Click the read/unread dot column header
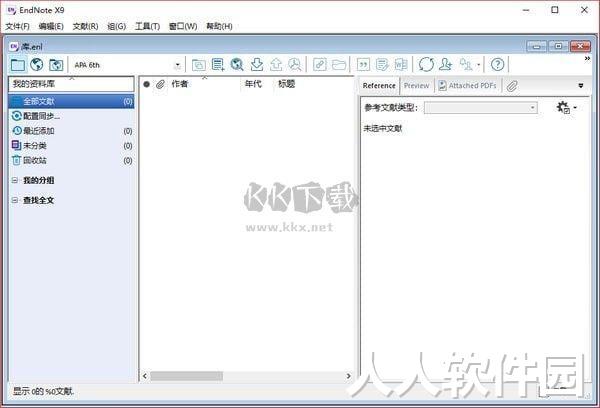Screen dimensions: 600x408 tap(147, 84)
